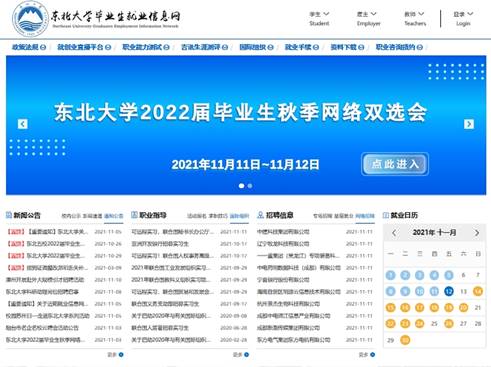This screenshot has height=367, width=491.
Task: Click the 点此进入 banner button
Action: (x=395, y=164)
